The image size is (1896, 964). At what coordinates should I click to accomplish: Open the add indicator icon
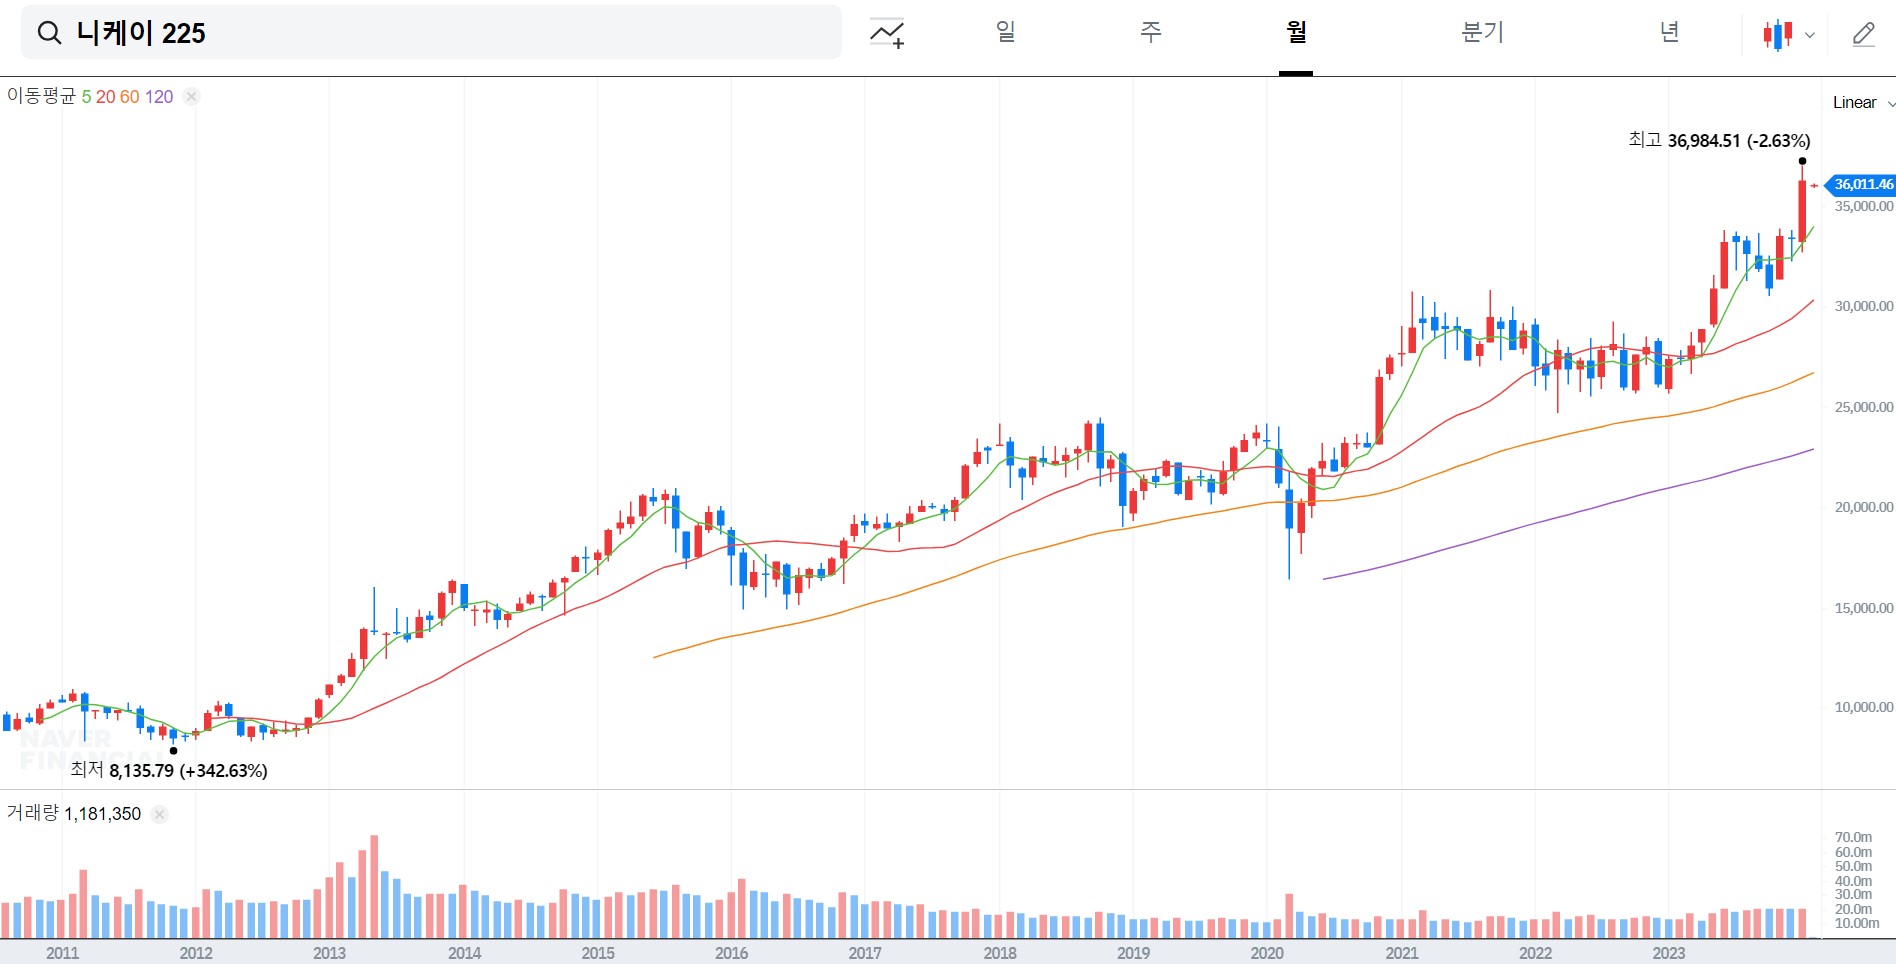coord(887,33)
